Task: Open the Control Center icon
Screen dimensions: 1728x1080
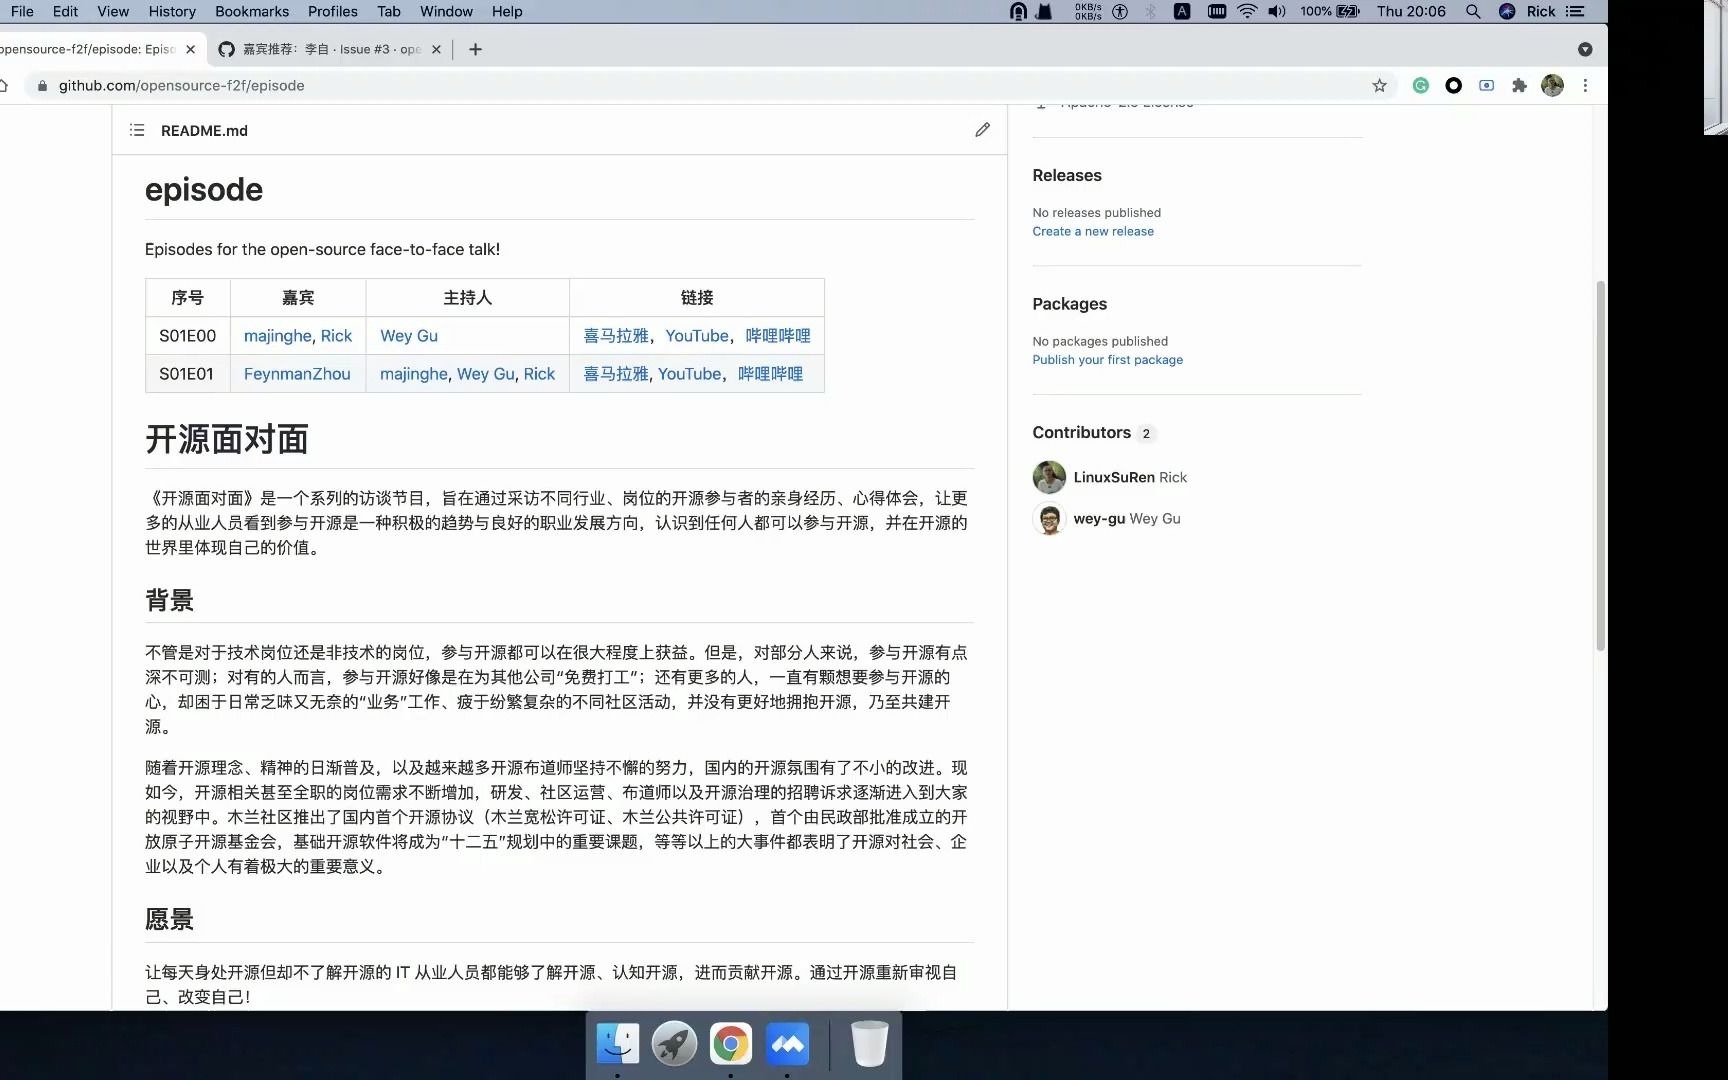Action: coord(1575,11)
